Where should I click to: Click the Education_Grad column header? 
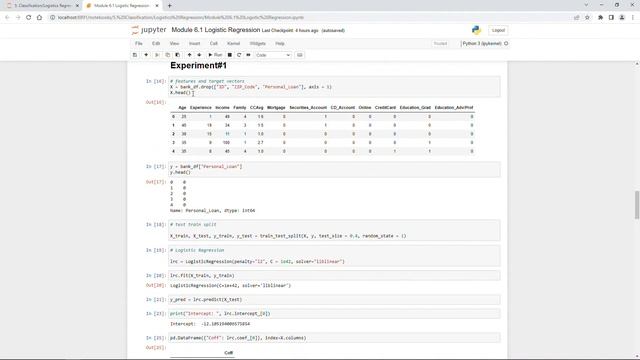pos(415,107)
